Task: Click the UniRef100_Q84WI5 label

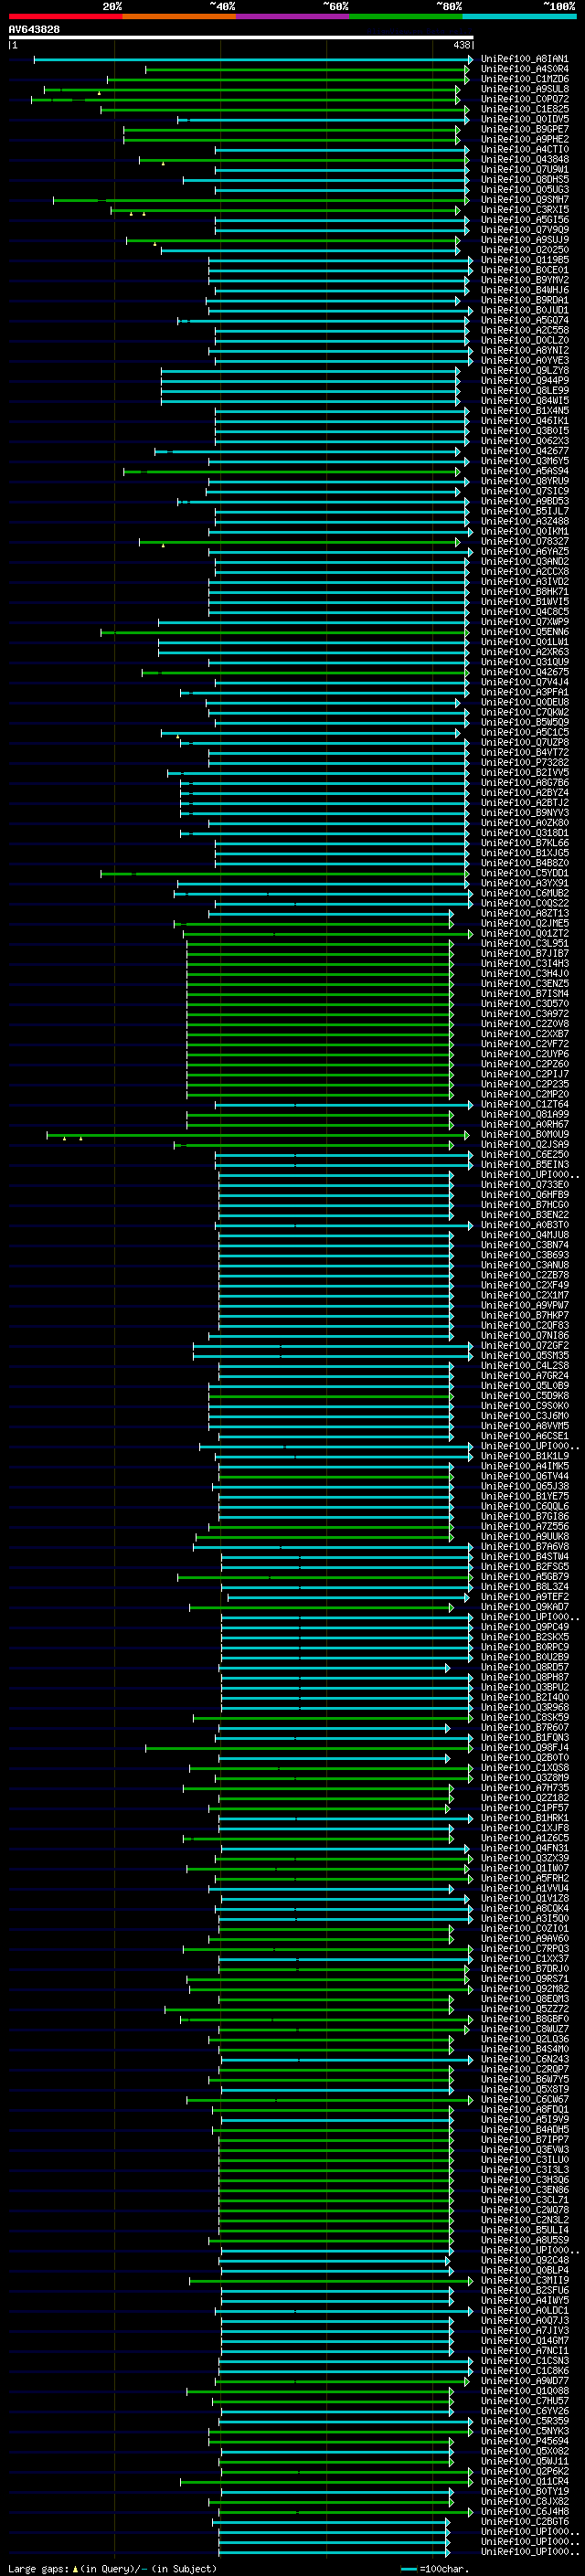Action: tap(524, 400)
